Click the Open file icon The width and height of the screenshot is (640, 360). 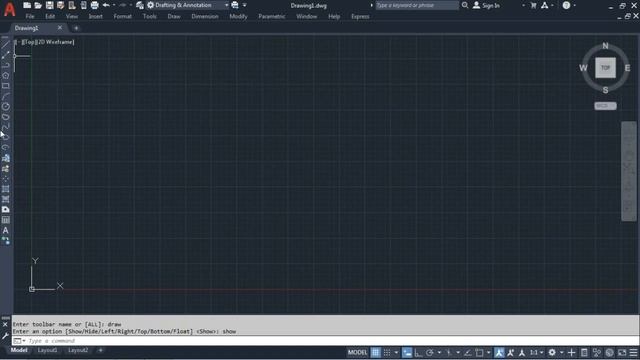[38, 5]
